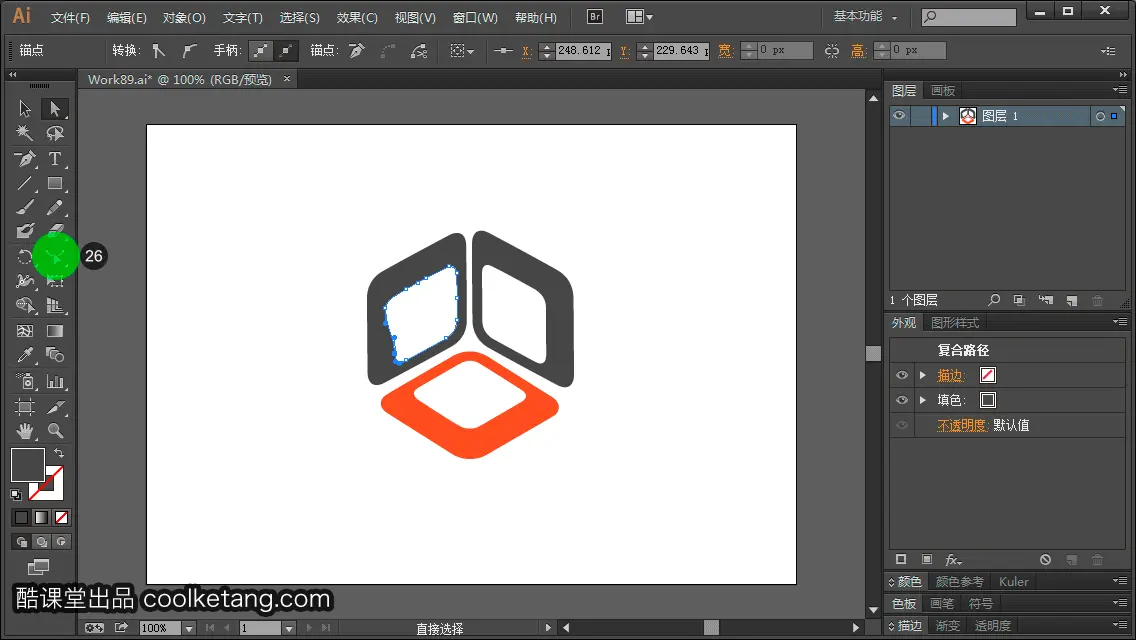The image size is (1136, 640).
Task: Click the remove selected anchor points icon
Action: pos(356,51)
